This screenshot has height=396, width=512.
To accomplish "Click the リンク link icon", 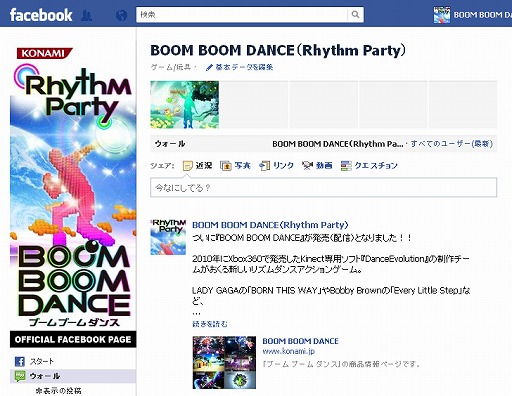I will (x=265, y=166).
